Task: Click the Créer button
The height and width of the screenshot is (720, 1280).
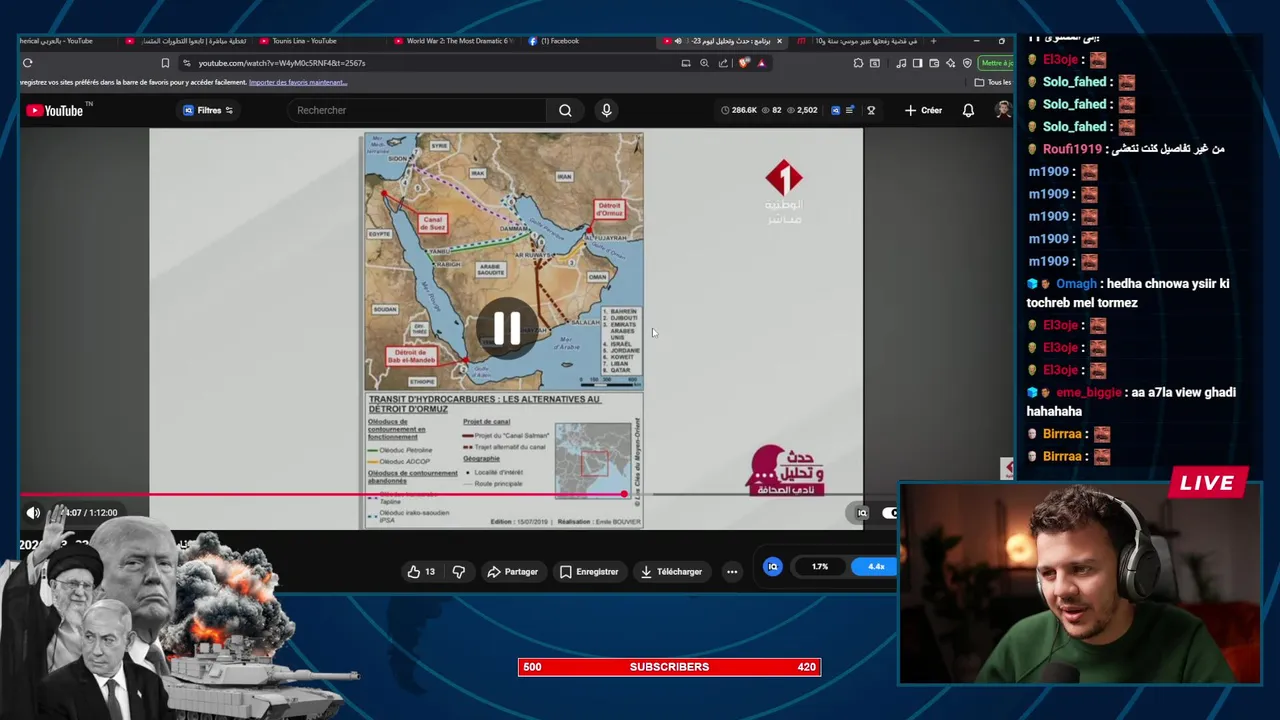Action: [x=923, y=110]
